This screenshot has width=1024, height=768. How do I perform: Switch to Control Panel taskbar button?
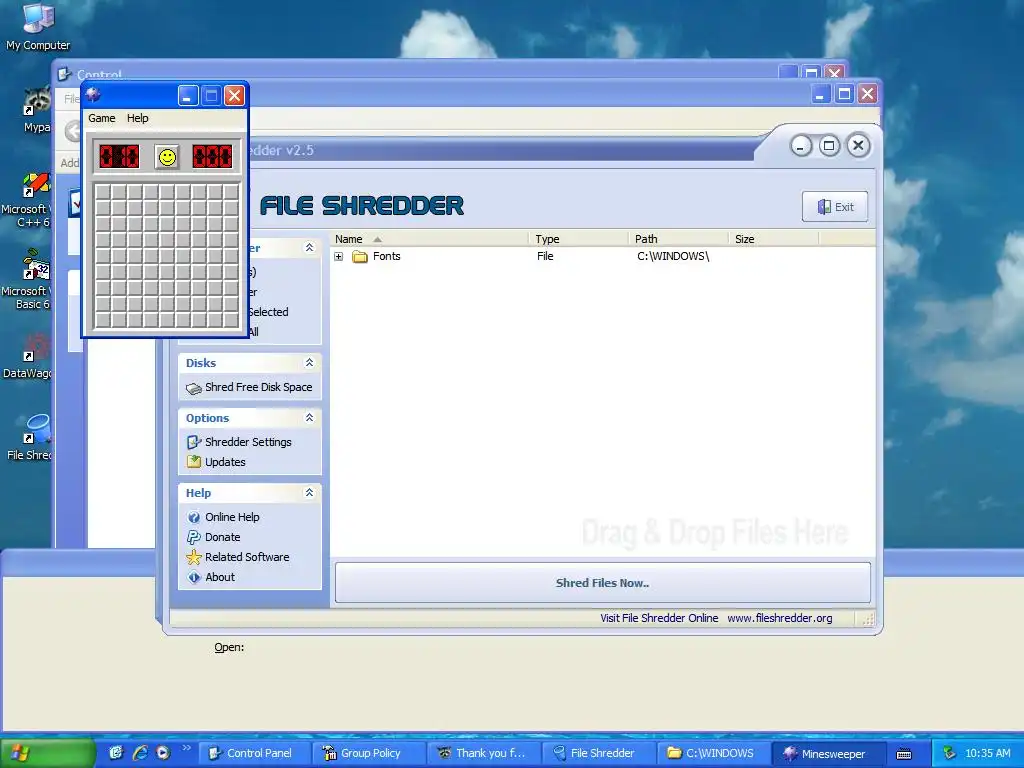(254, 753)
